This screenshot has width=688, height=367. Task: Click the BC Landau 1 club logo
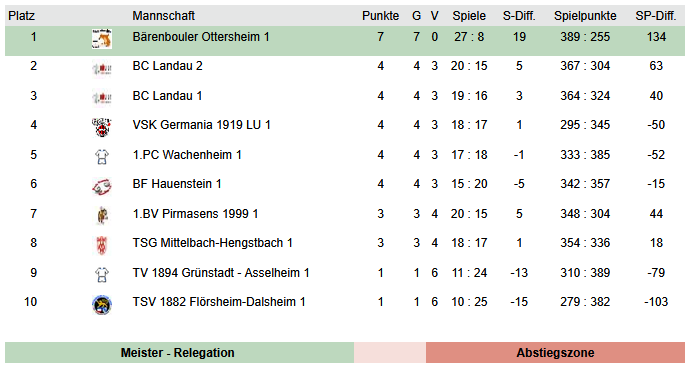[x=102, y=98]
